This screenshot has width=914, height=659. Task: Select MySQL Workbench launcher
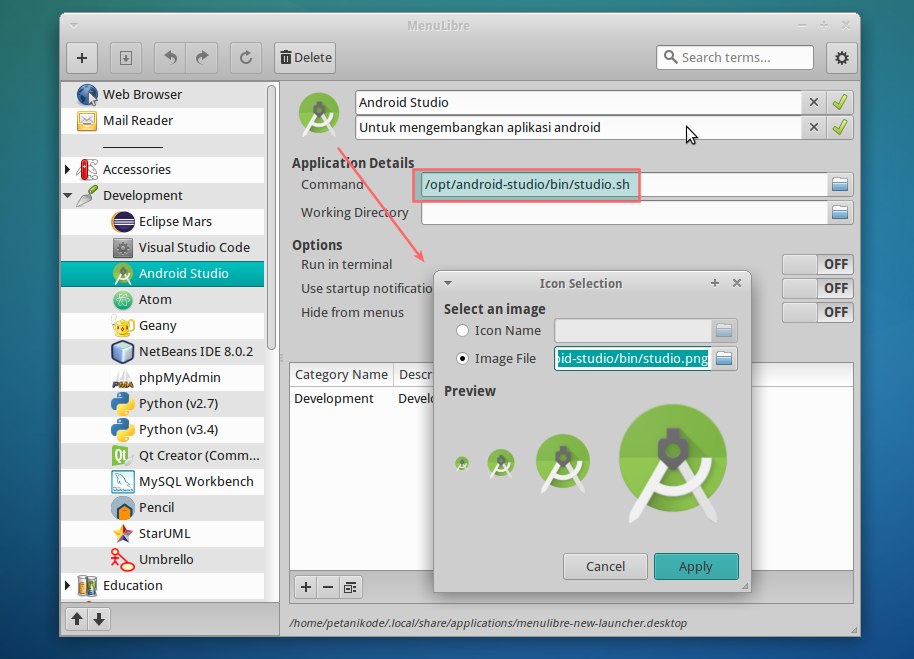[x=163, y=481]
